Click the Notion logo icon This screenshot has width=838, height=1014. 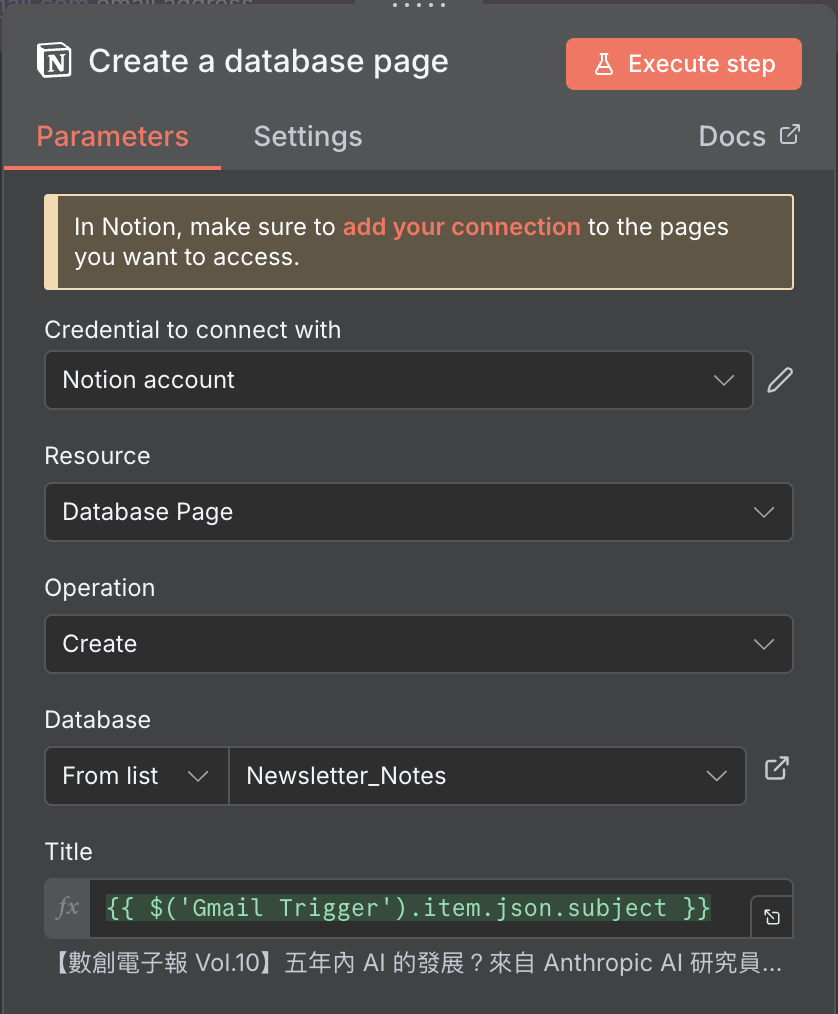pyautogui.click(x=55, y=62)
